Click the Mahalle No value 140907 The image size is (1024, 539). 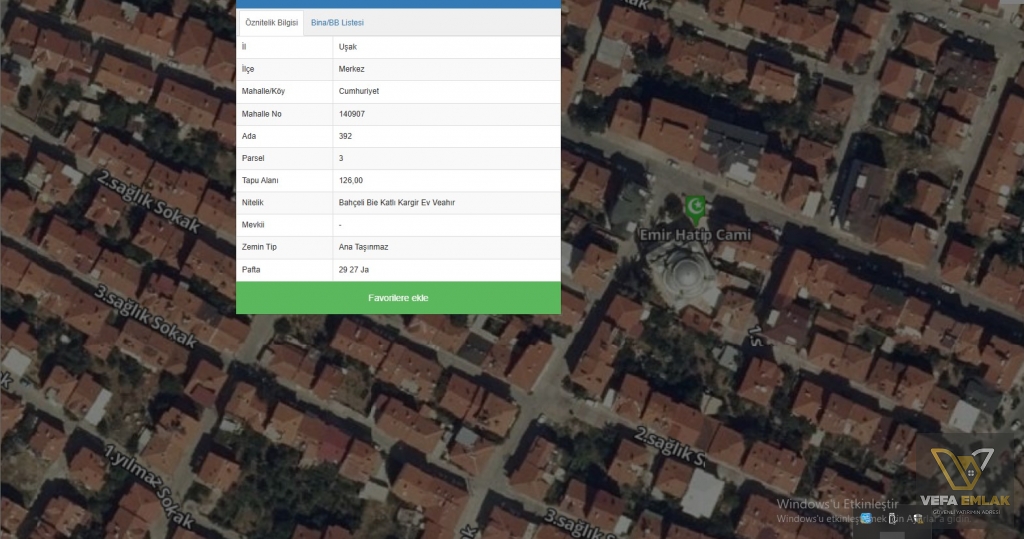pos(351,114)
